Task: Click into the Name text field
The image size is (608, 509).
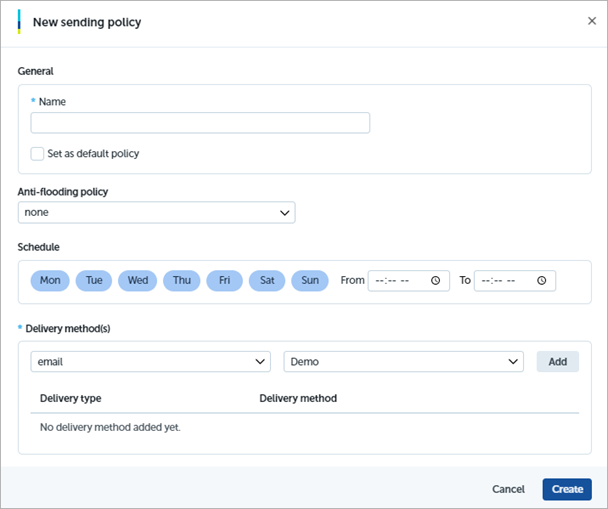Action: coord(200,123)
